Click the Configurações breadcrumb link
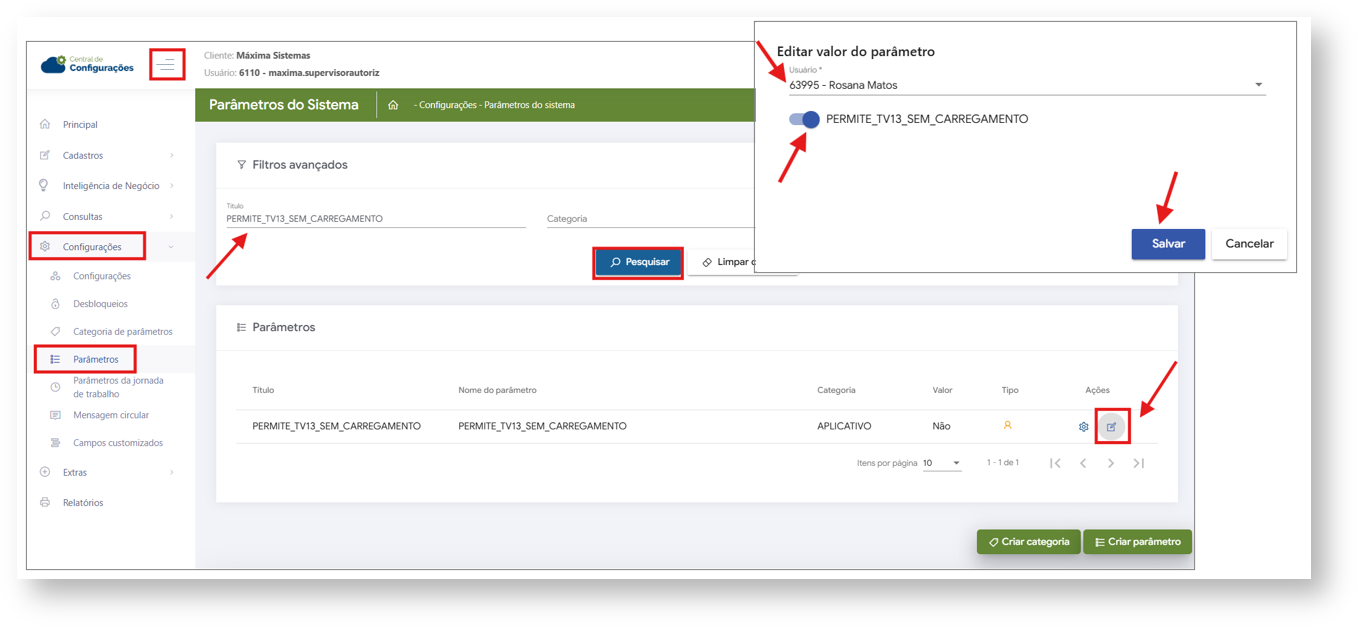 [x=447, y=105]
